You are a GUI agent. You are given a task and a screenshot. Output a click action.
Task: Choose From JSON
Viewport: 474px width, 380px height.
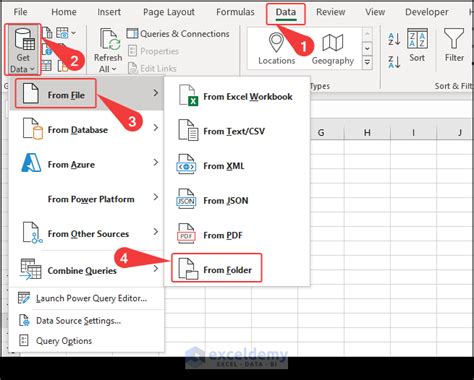[237, 200]
